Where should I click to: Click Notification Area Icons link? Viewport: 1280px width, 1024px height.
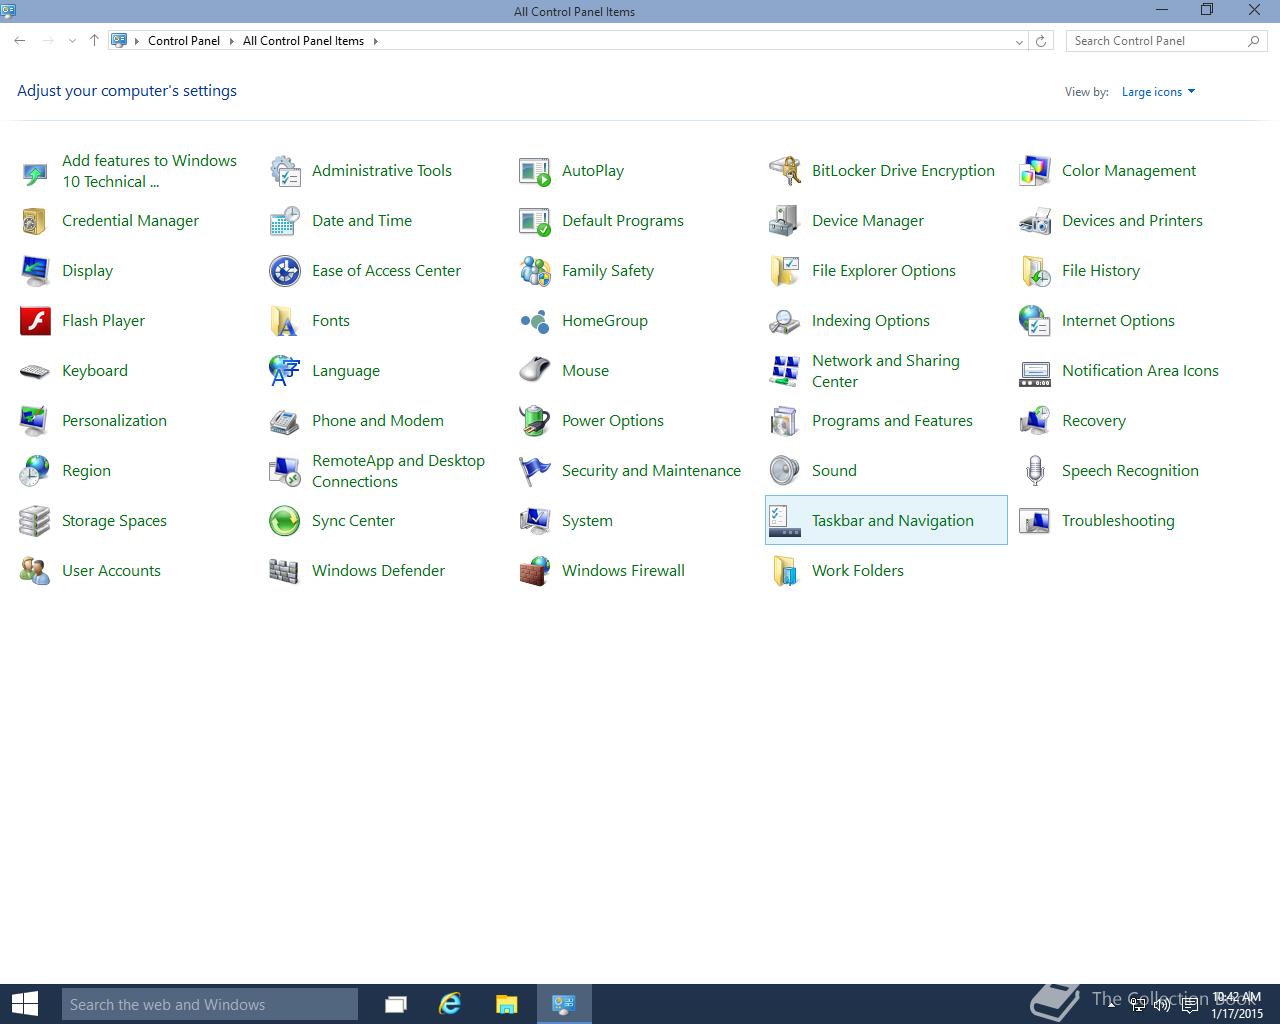pos(1140,371)
